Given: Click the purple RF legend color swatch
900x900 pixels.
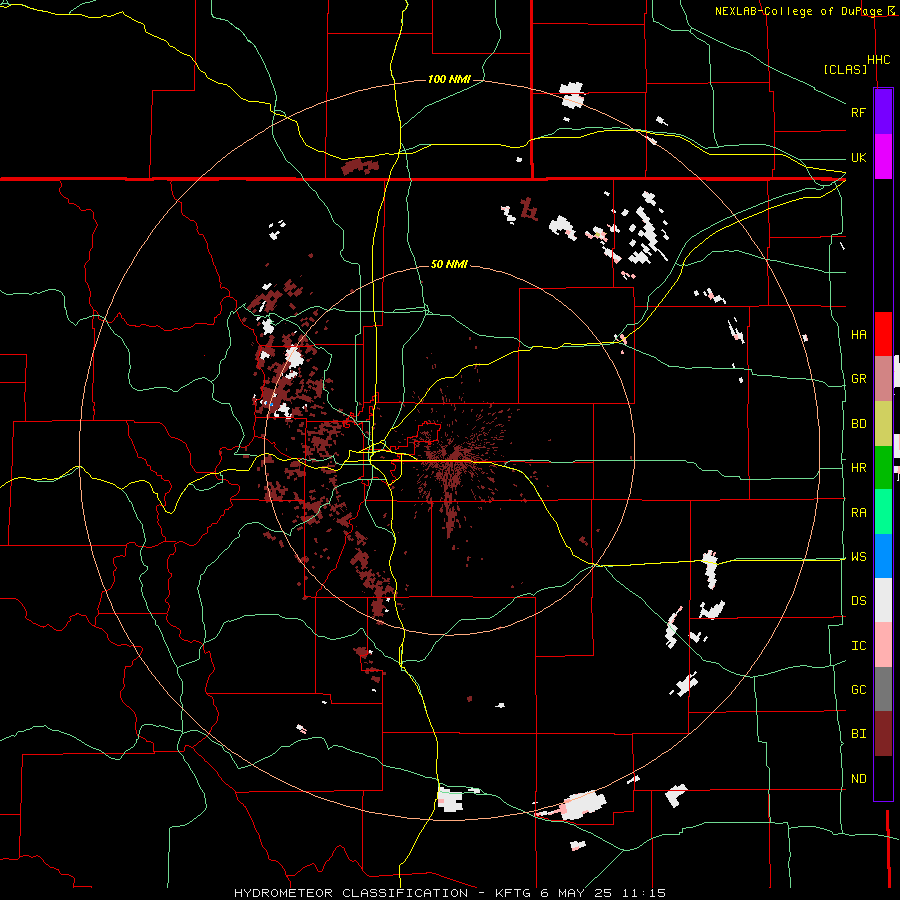Looking at the screenshot, I should pyautogui.click(x=883, y=112).
